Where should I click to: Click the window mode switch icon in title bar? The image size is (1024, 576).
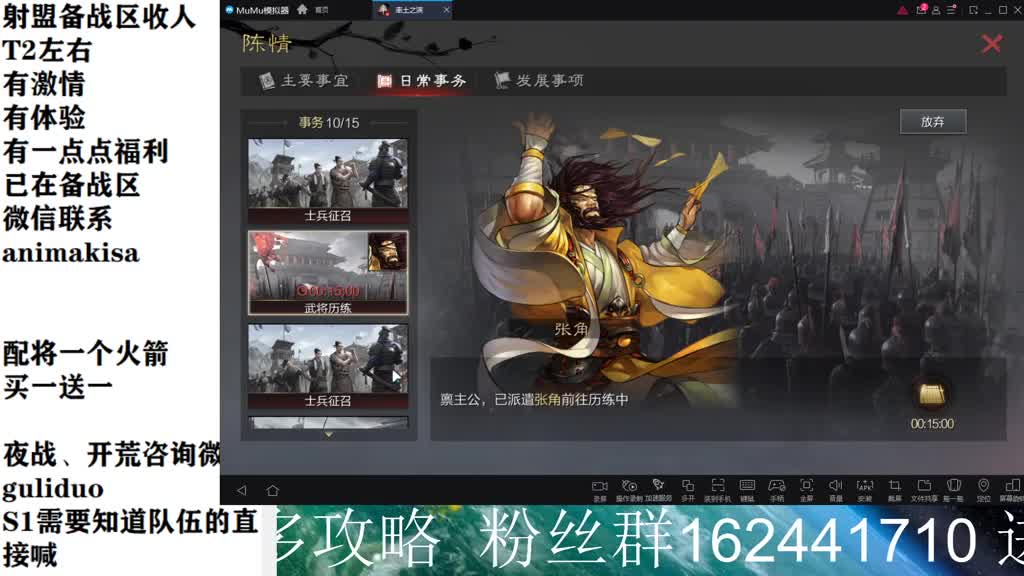[x=974, y=10]
